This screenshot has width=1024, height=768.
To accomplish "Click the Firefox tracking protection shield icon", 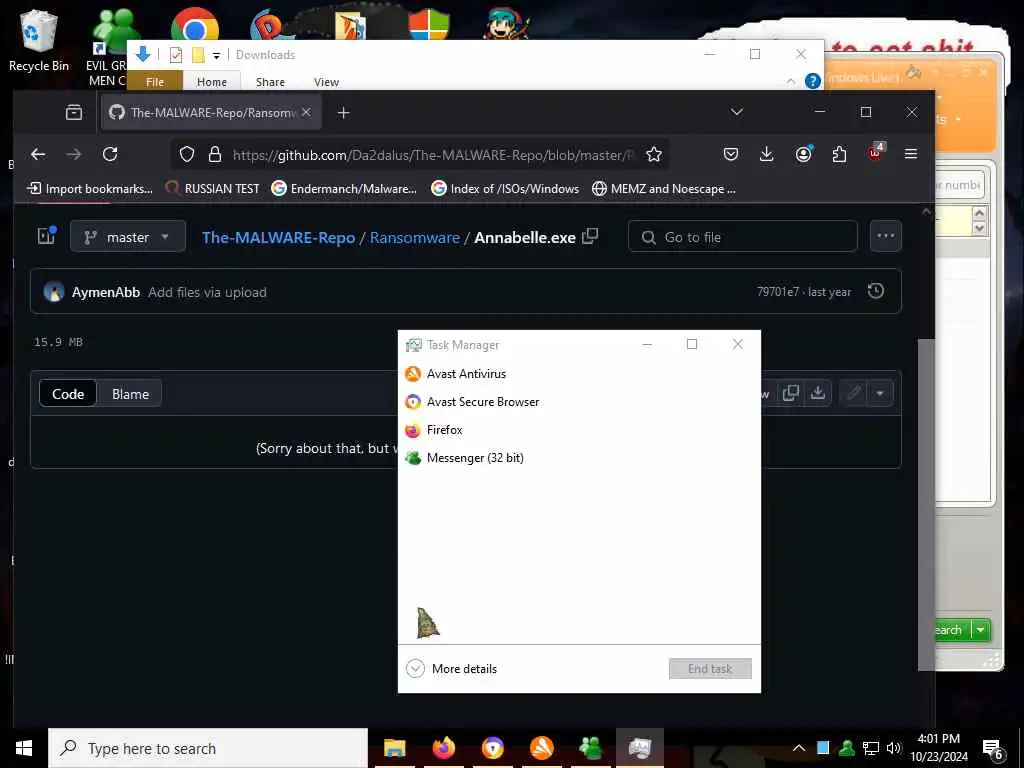I will click(187, 154).
